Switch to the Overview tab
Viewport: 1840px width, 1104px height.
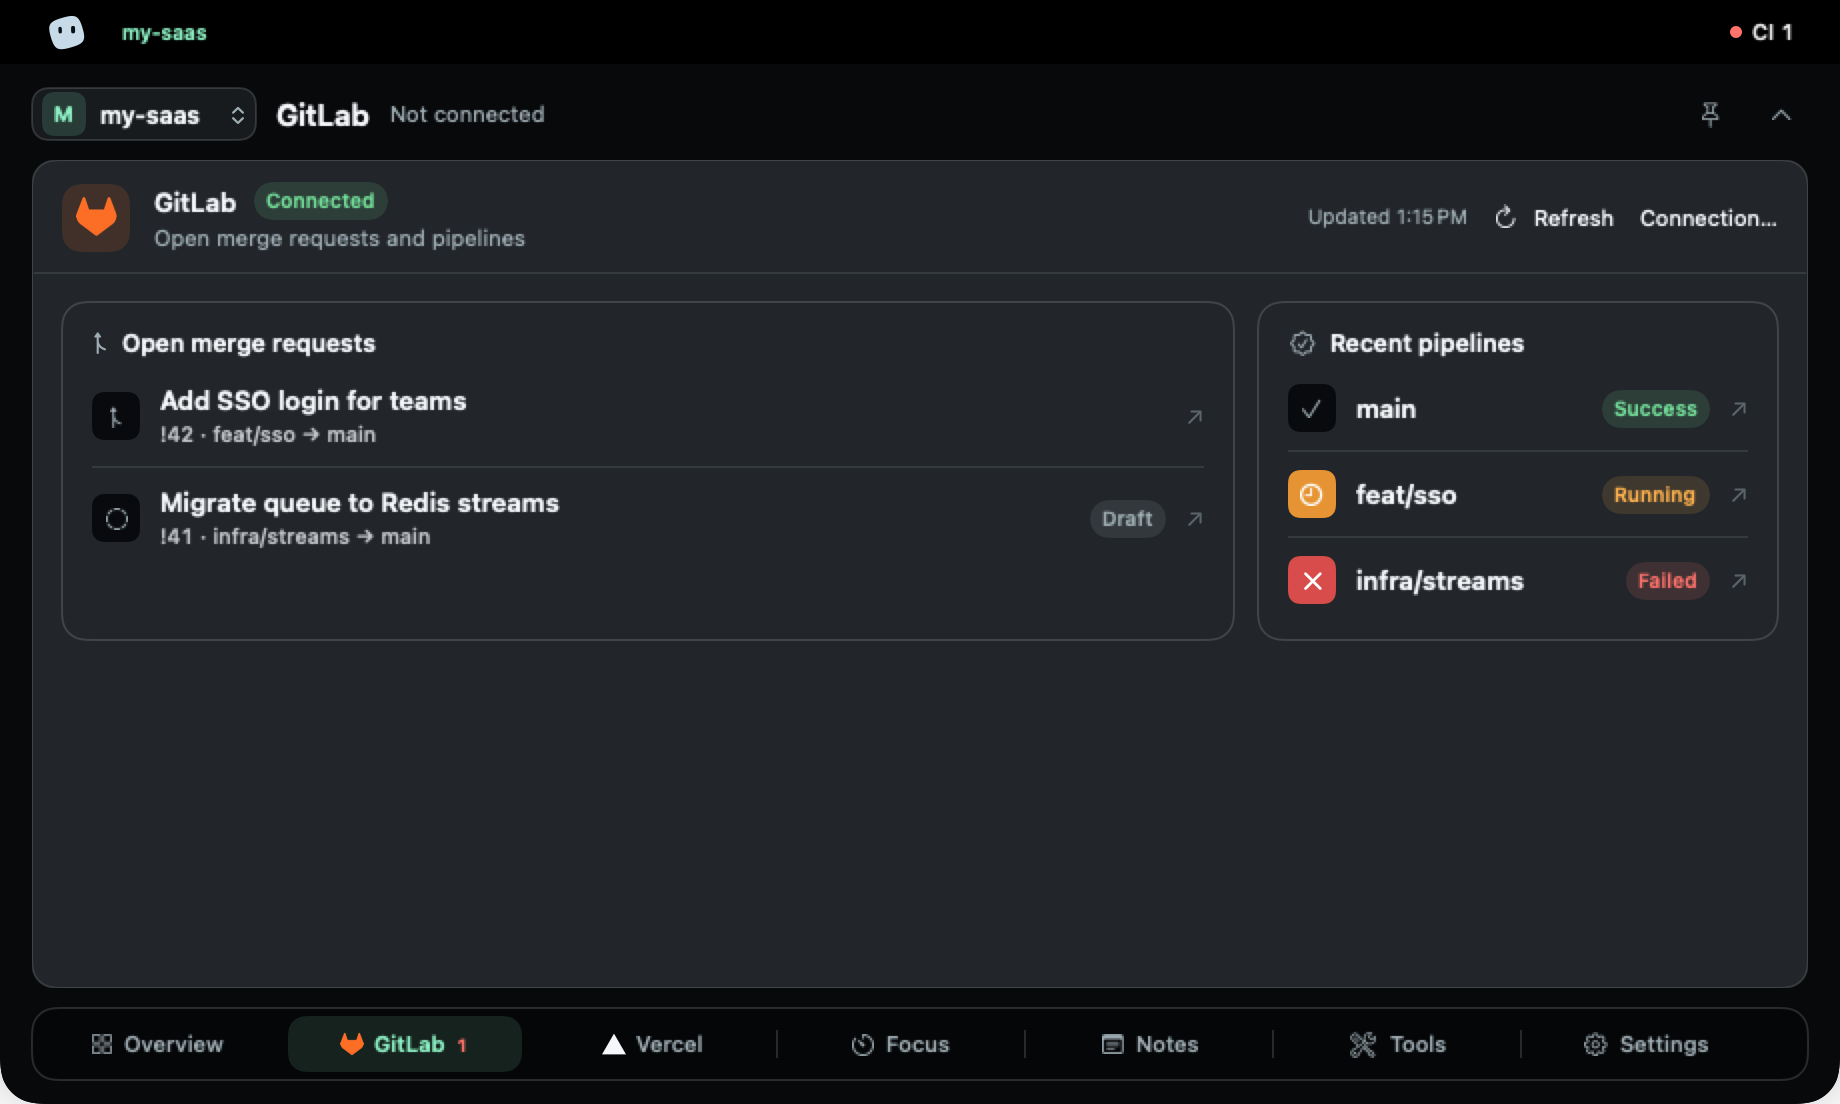click(x=157, y=1044)
